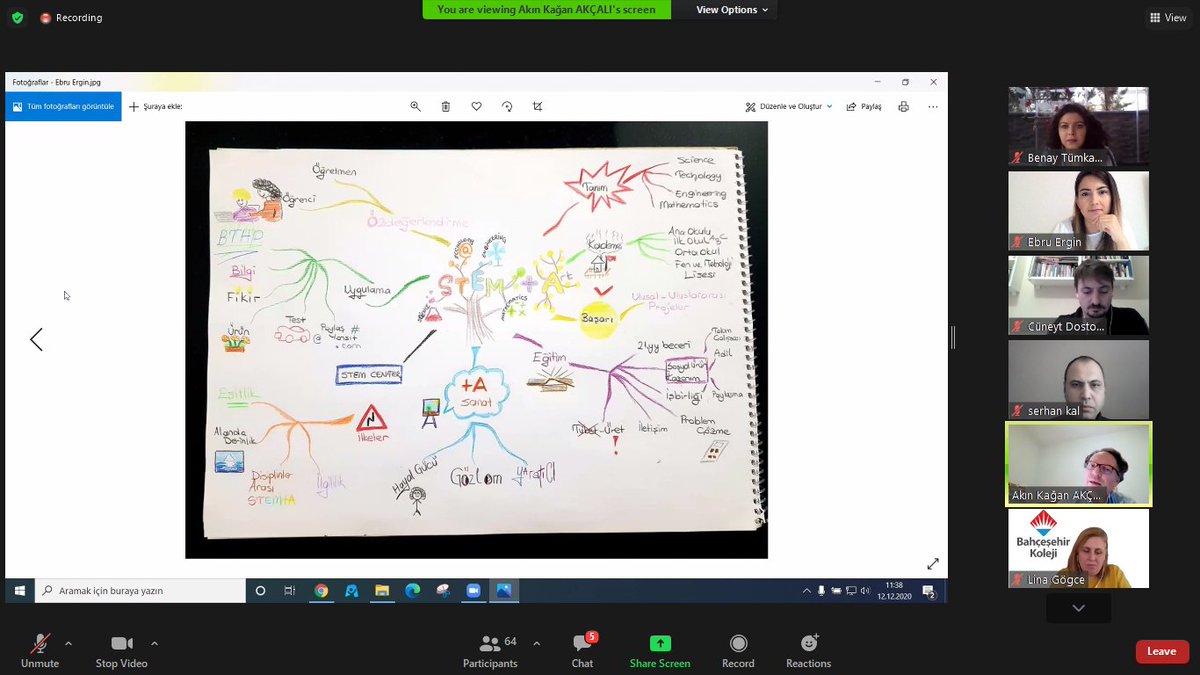This screenshot has height=675, width=1200.
Task: Click the green Share Screen button
Action: point(660,651)
